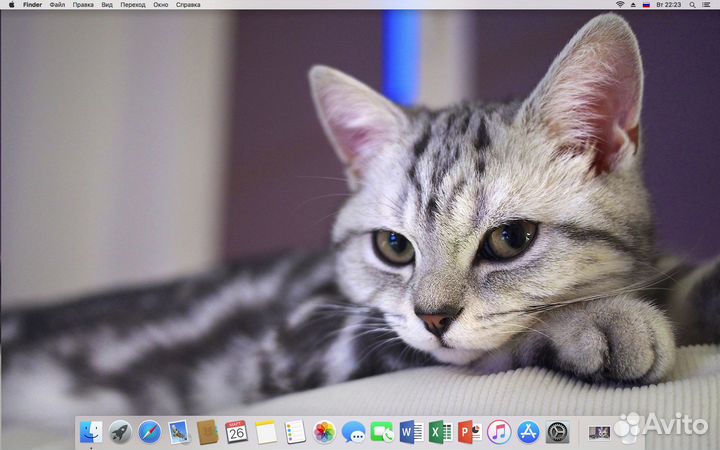Open Messages blue speech bubble icon
The image size is (720, 450).
pos(354,433)
